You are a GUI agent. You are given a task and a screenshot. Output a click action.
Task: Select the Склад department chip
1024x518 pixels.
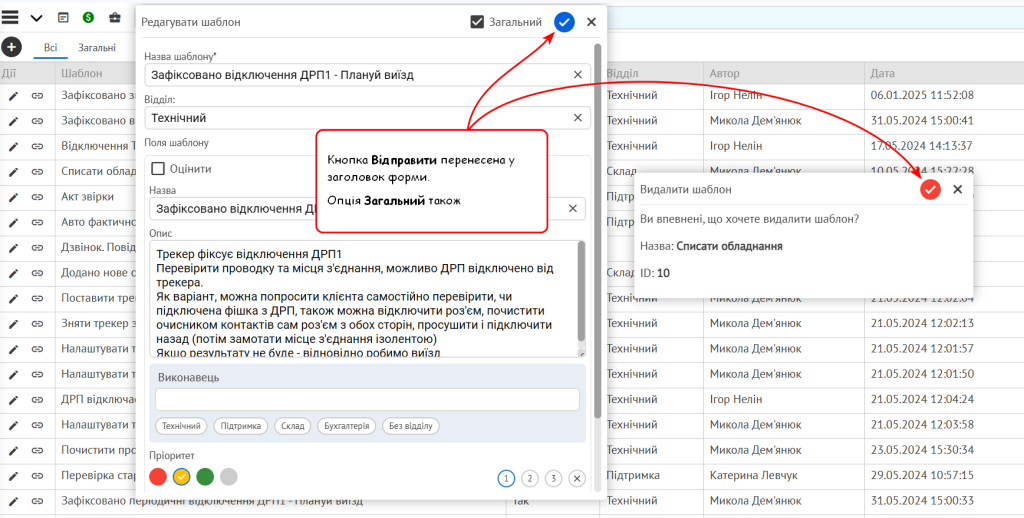[x=293, y=426]
